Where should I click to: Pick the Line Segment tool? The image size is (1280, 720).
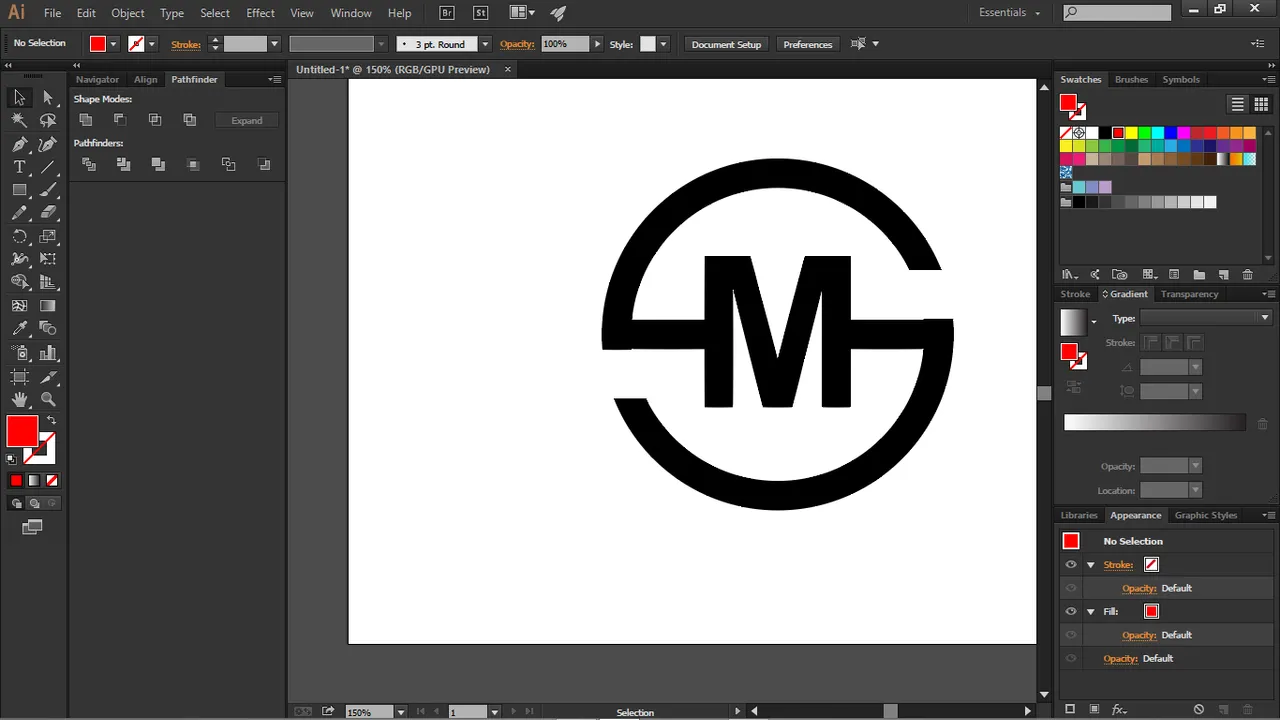tap(48, 167)
